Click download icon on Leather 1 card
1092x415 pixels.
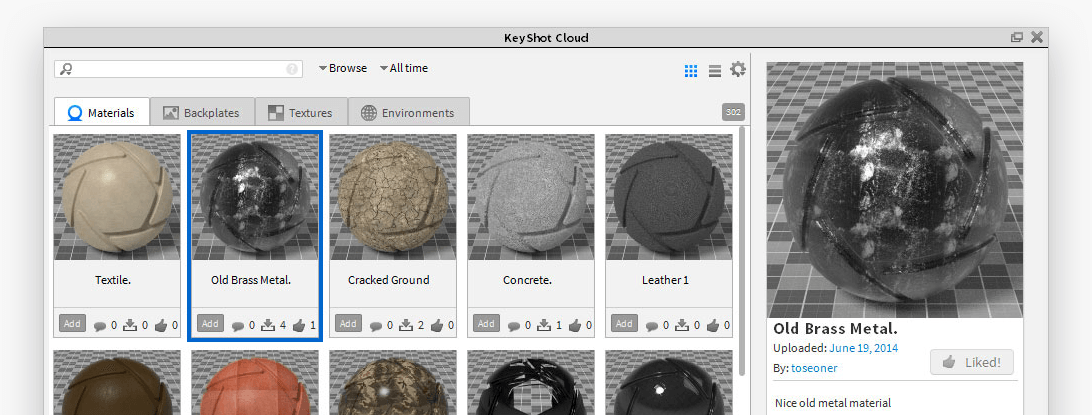682,324
